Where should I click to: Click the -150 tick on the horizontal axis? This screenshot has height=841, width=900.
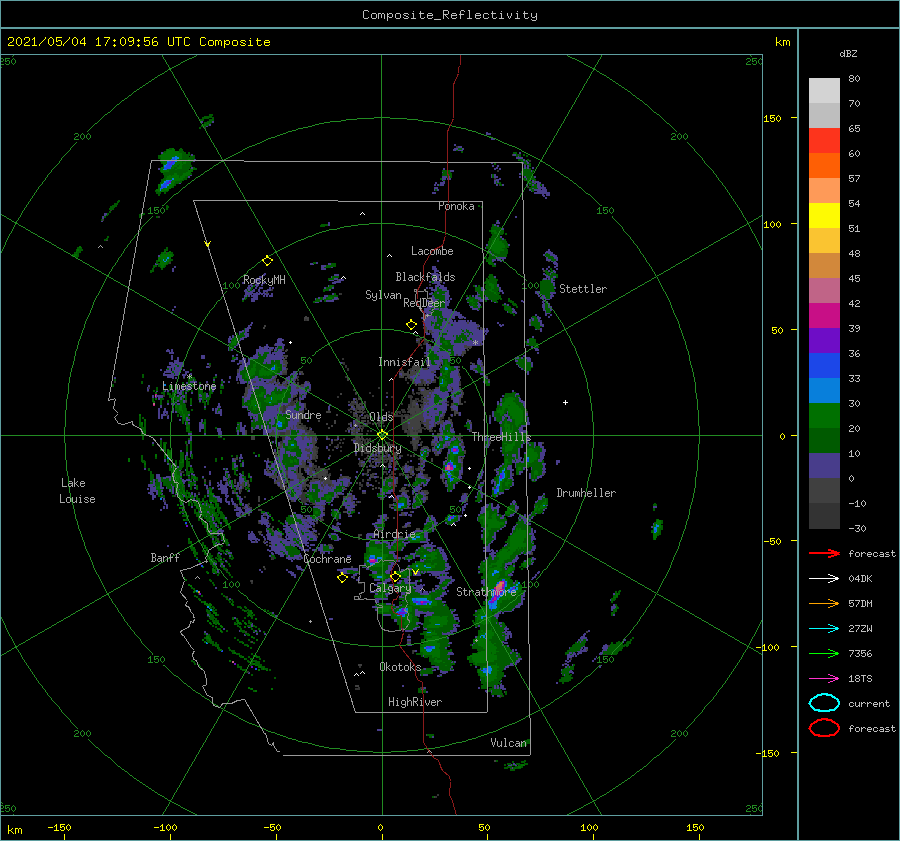point(59,827)
